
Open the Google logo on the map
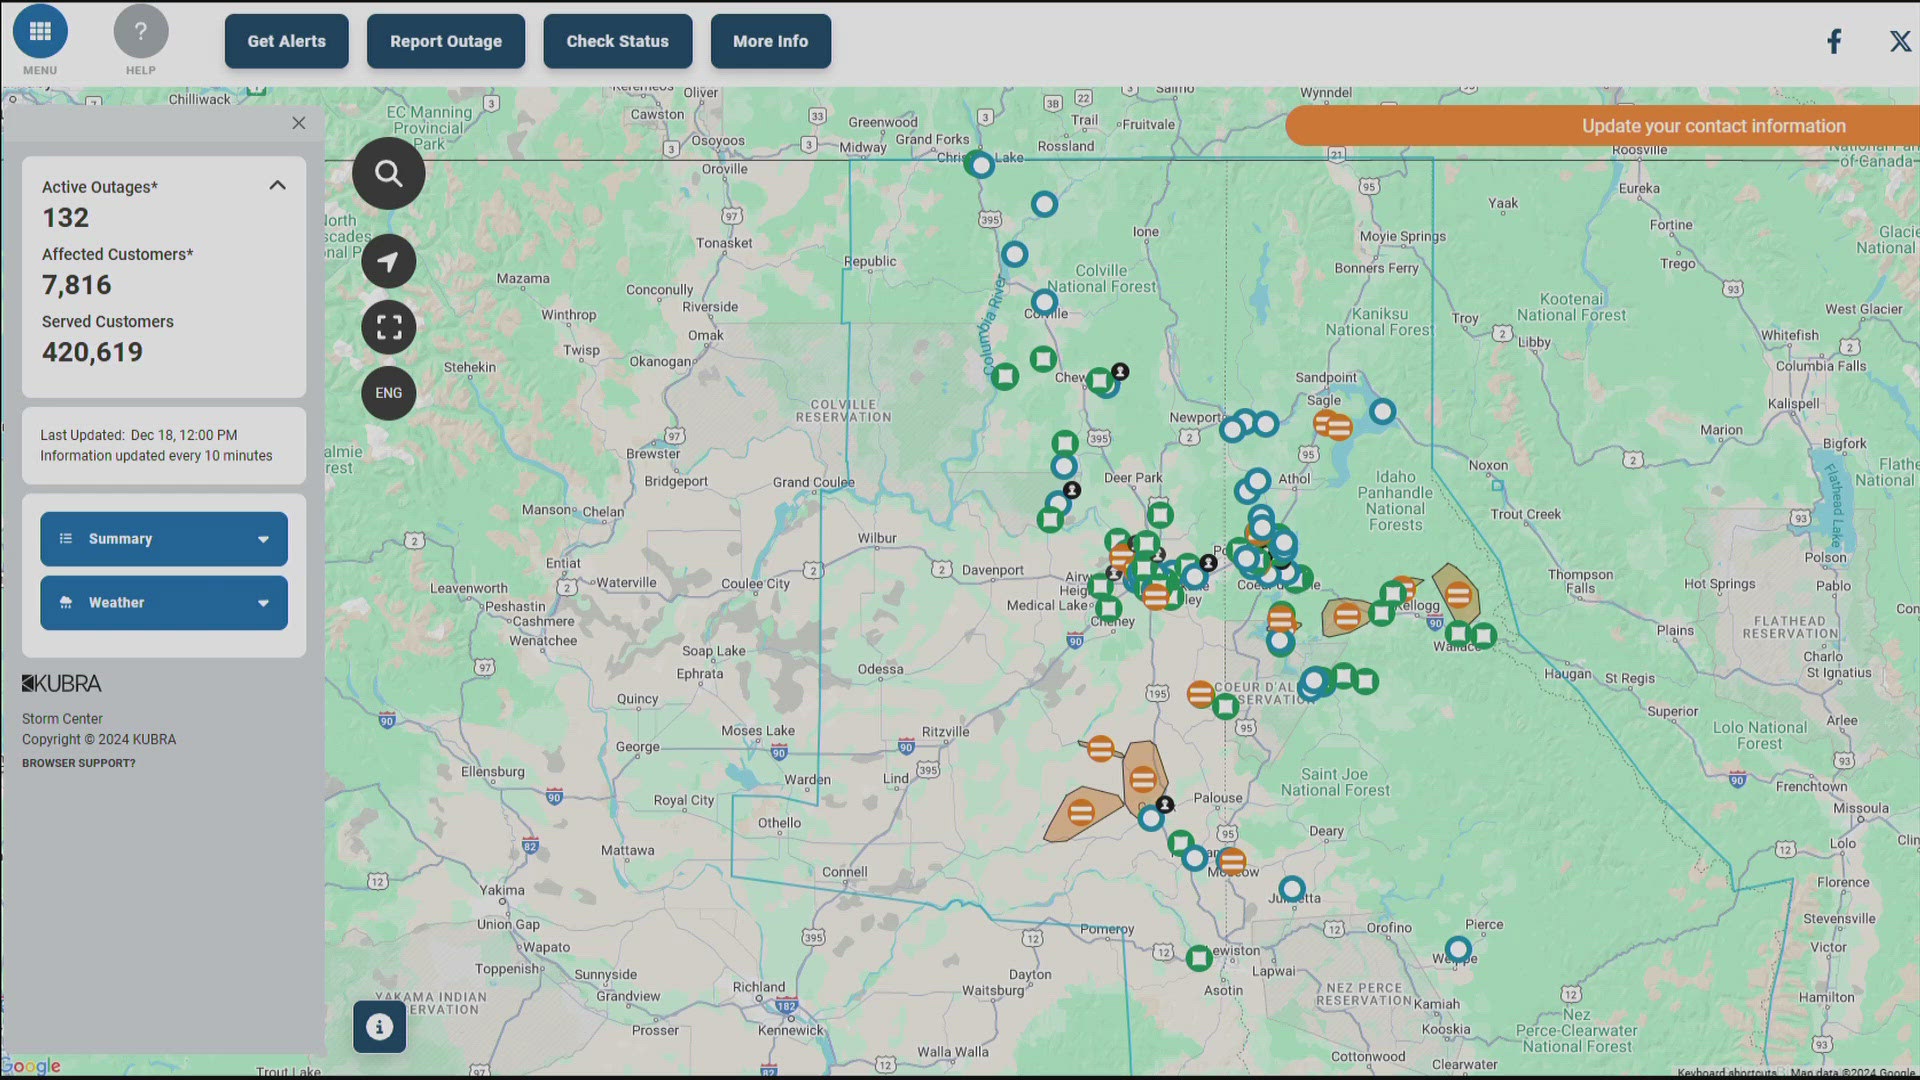31,1066
